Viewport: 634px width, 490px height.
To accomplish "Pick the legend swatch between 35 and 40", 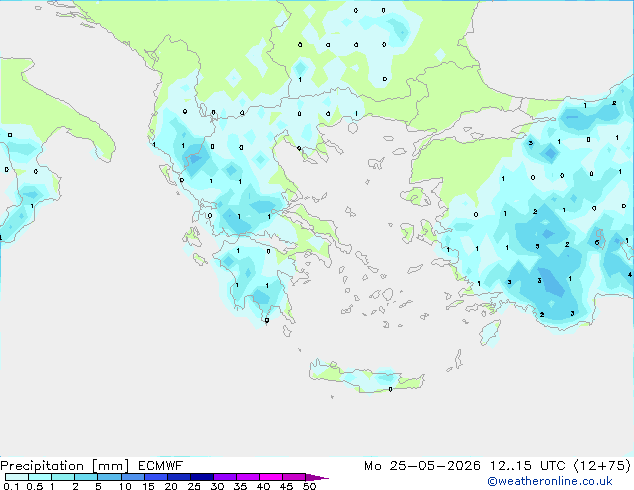I will tap(247, 477).
